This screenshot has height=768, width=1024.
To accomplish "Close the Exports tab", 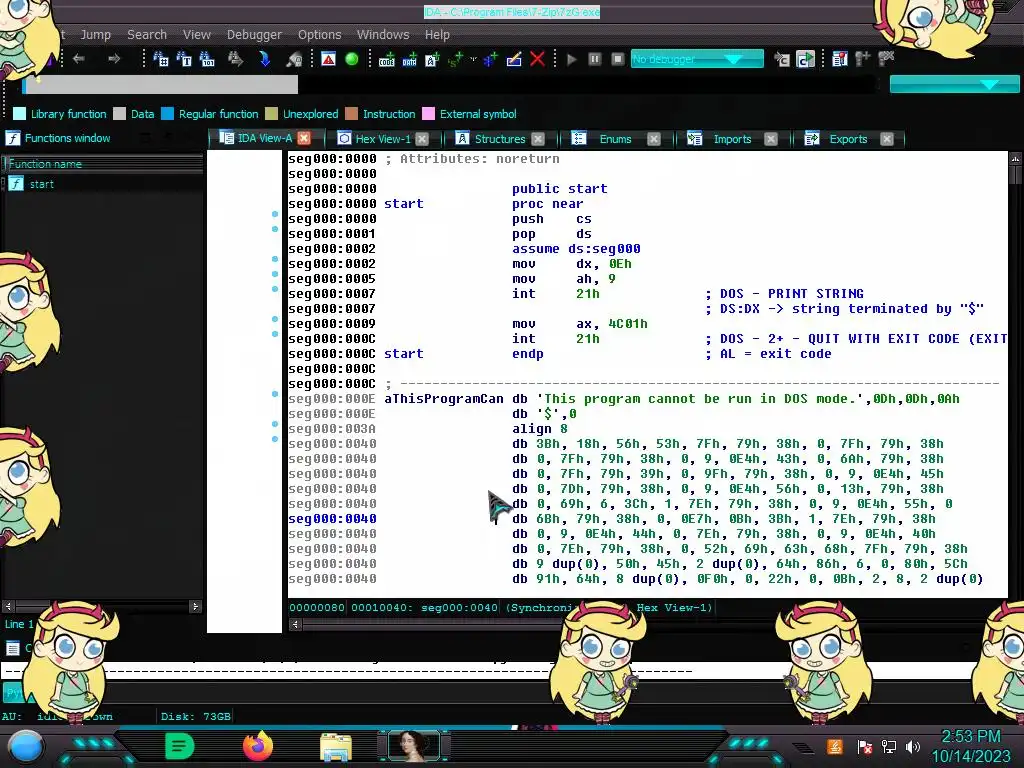I will click(886, 139).
